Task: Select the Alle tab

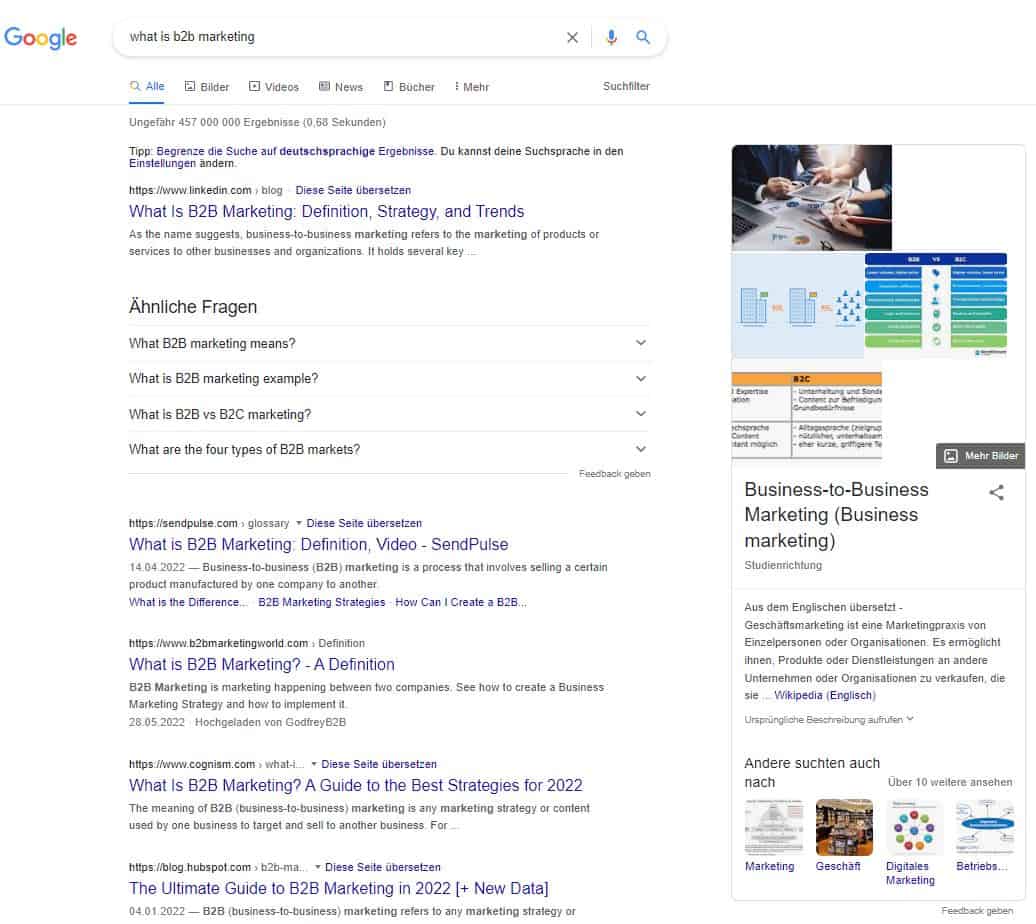Action: [x=147, y=87]
